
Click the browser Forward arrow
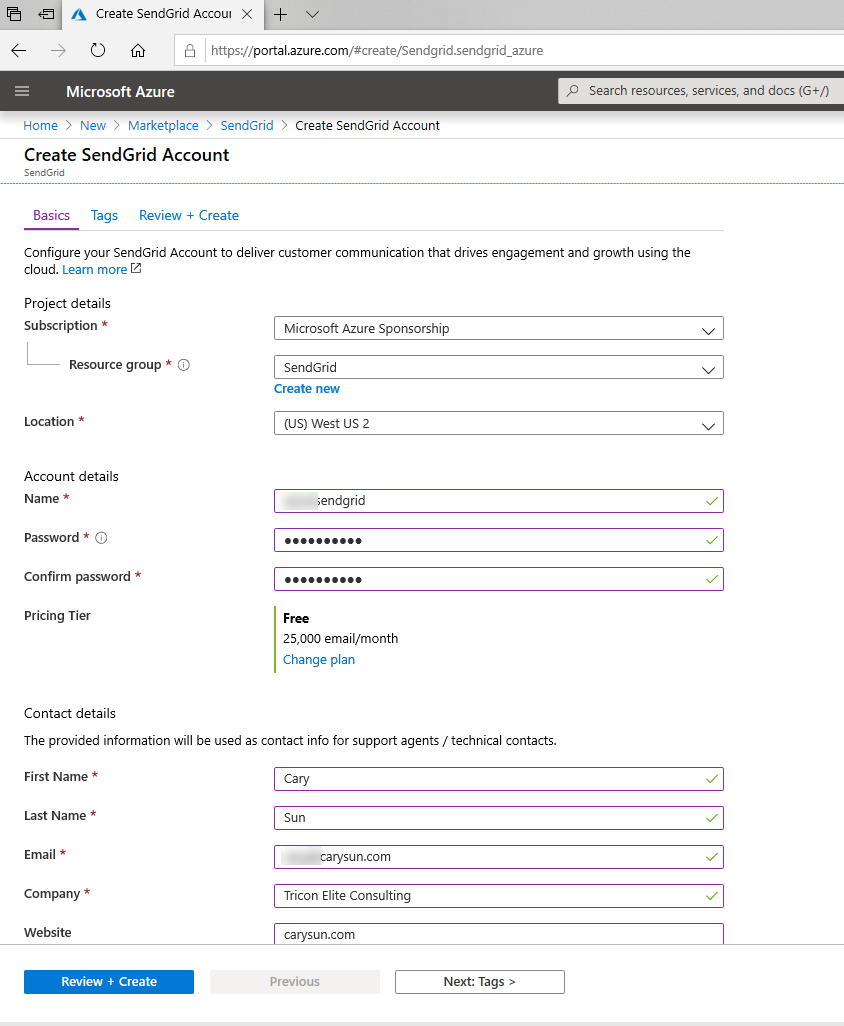(58, 50)
